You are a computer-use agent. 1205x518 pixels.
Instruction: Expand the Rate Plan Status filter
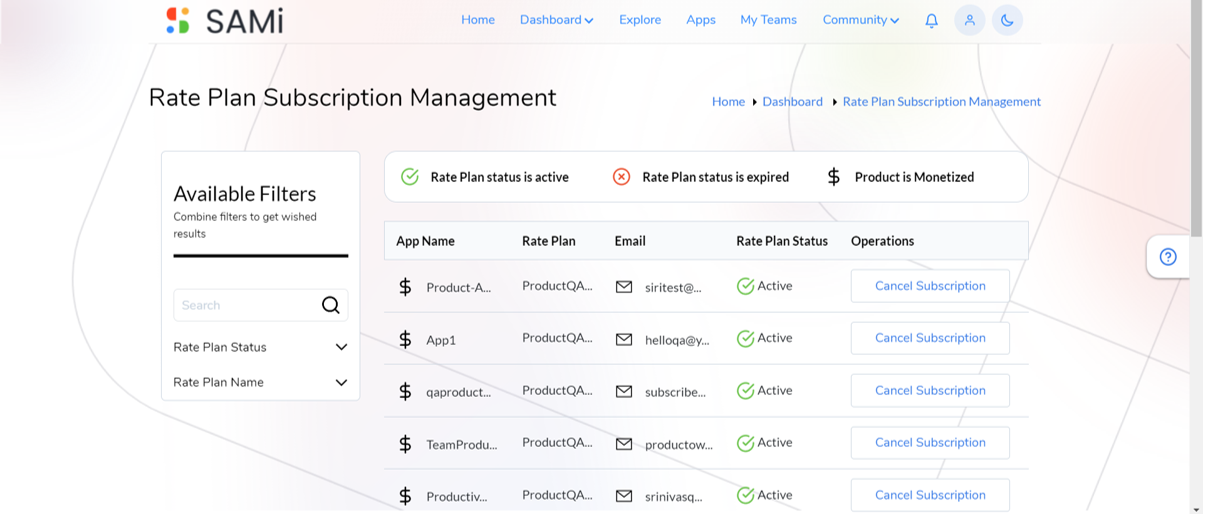pyautogui.click(x=260, y=347)
